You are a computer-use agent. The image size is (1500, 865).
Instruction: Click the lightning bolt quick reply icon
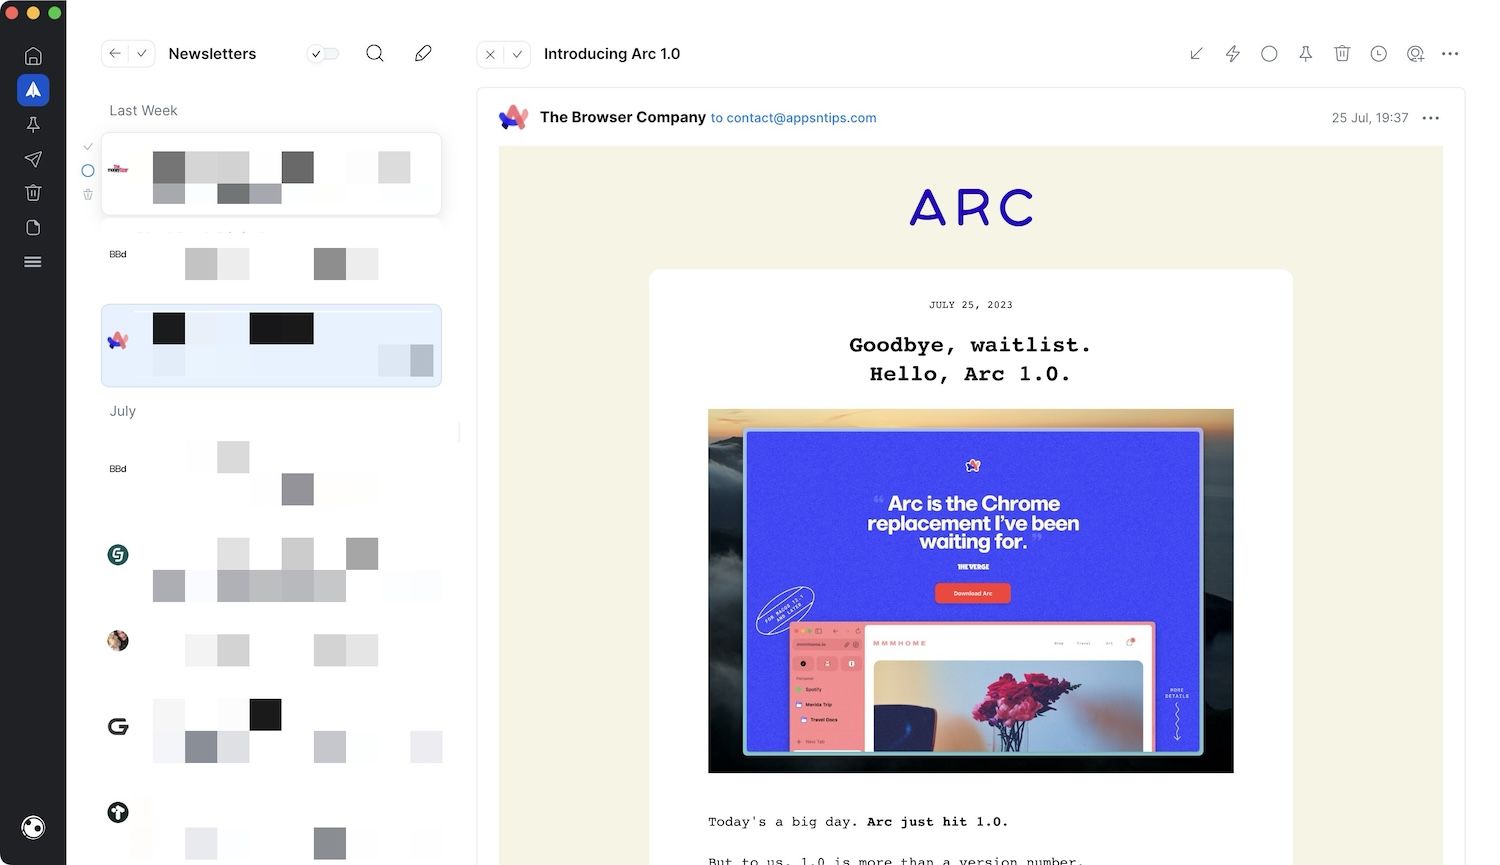pos(1233,54)
